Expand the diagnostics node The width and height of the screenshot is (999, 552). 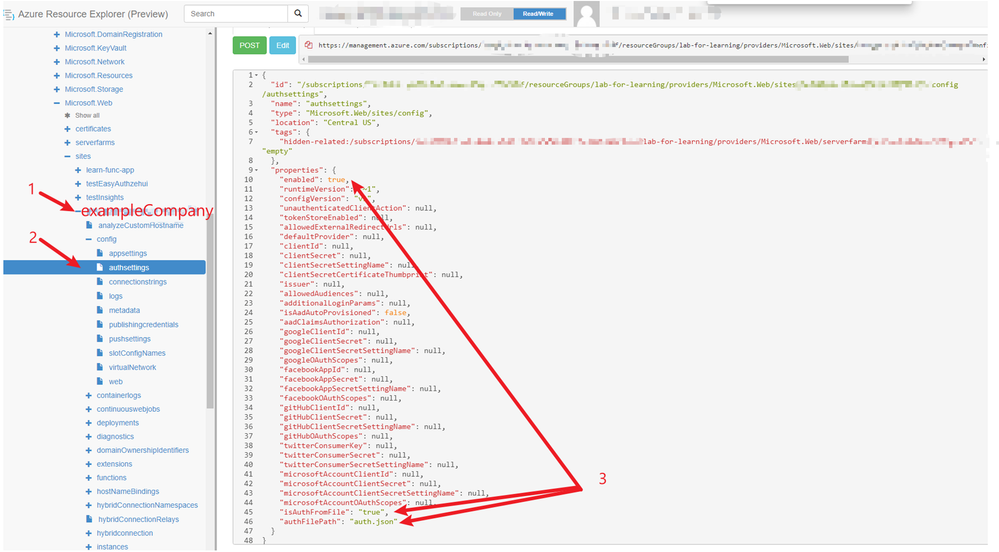point(89,437)
